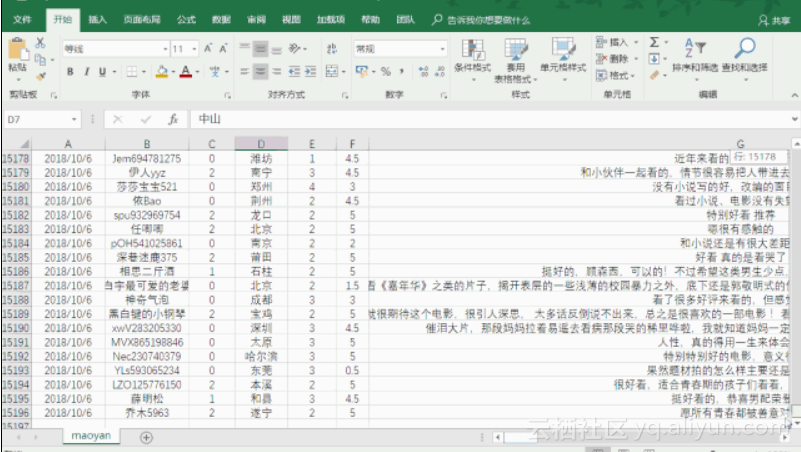Toggle middle vertical alignment

pyautogui.click(x=261, y=49)
